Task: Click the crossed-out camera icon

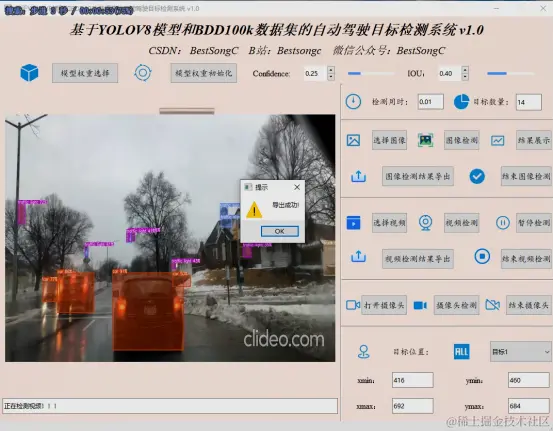Action: tap(493, 305)
